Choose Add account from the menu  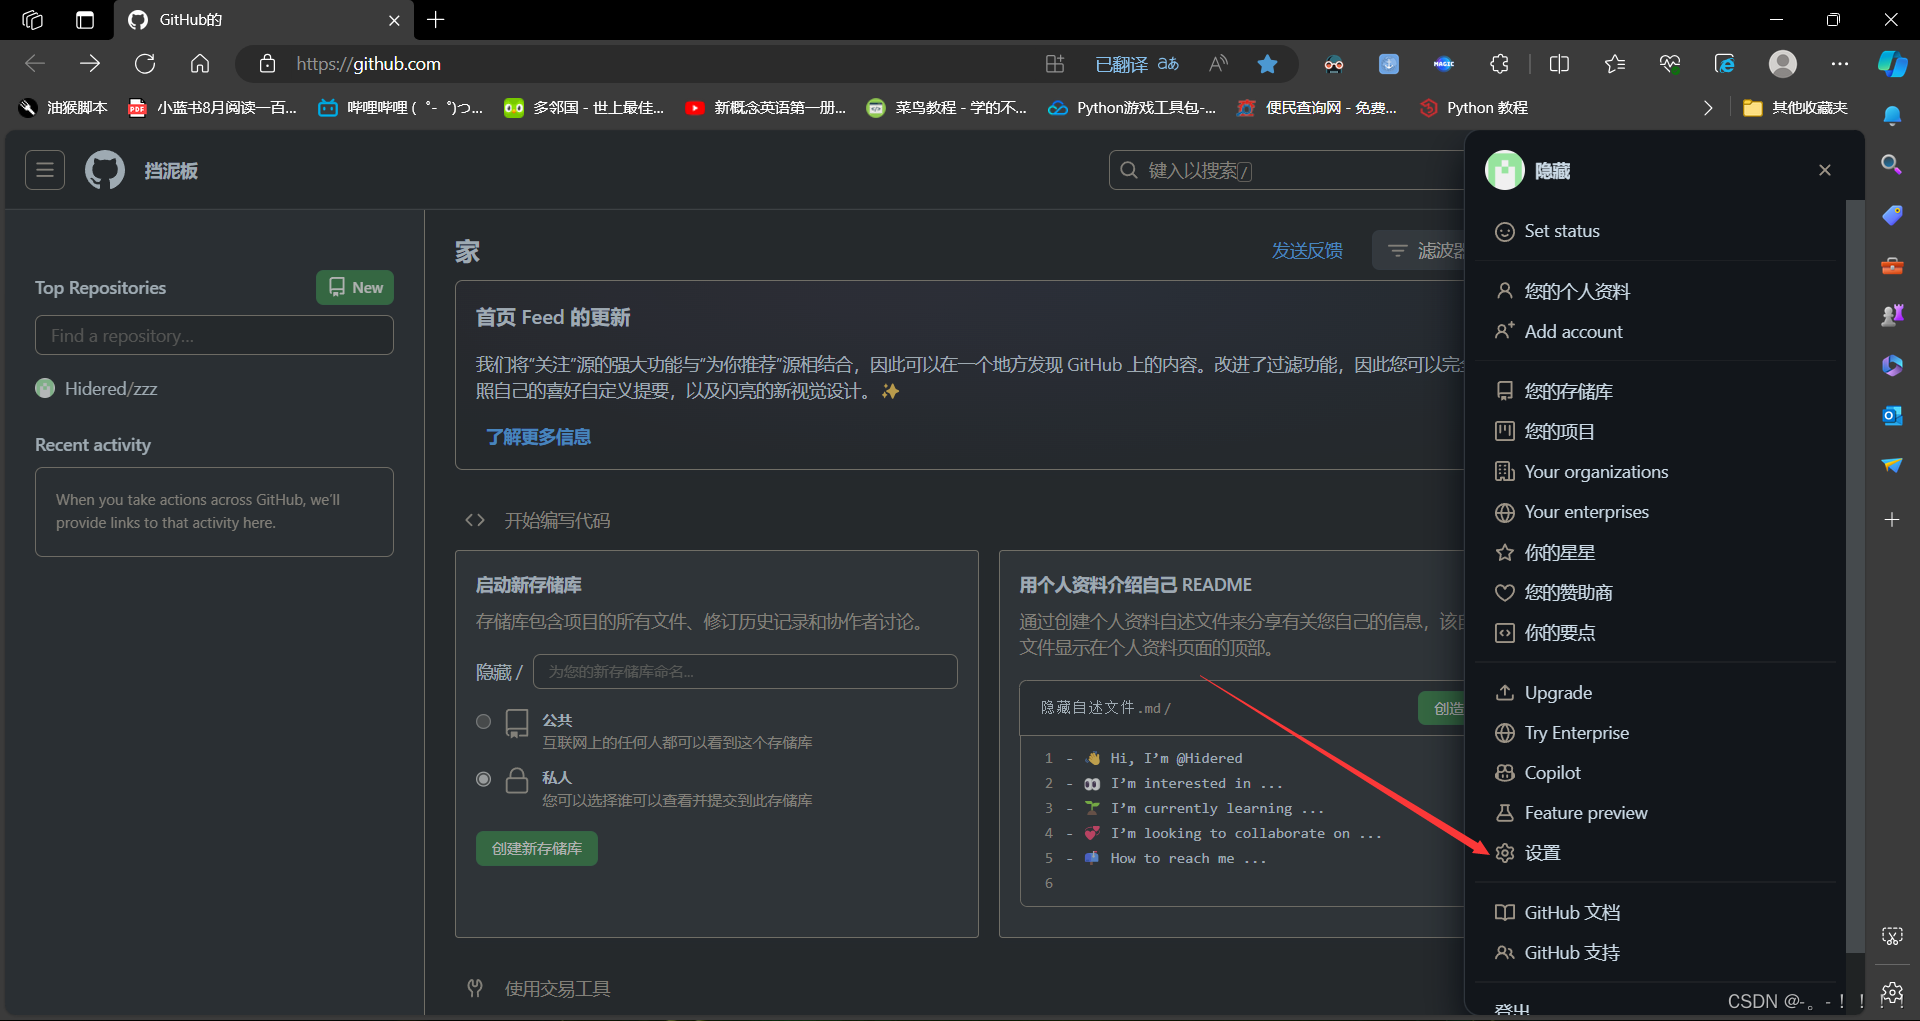coord(1656,331)
